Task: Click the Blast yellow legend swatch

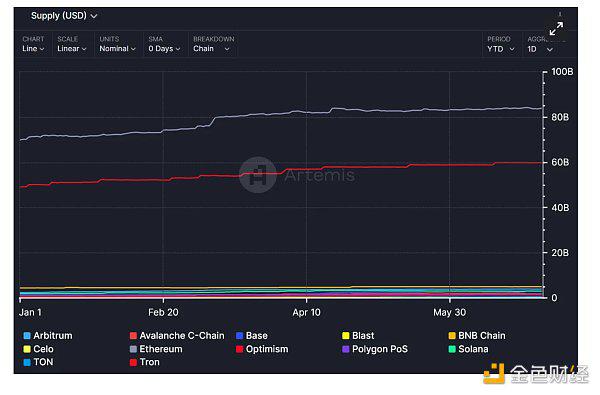Action: (x=346, y=336)
